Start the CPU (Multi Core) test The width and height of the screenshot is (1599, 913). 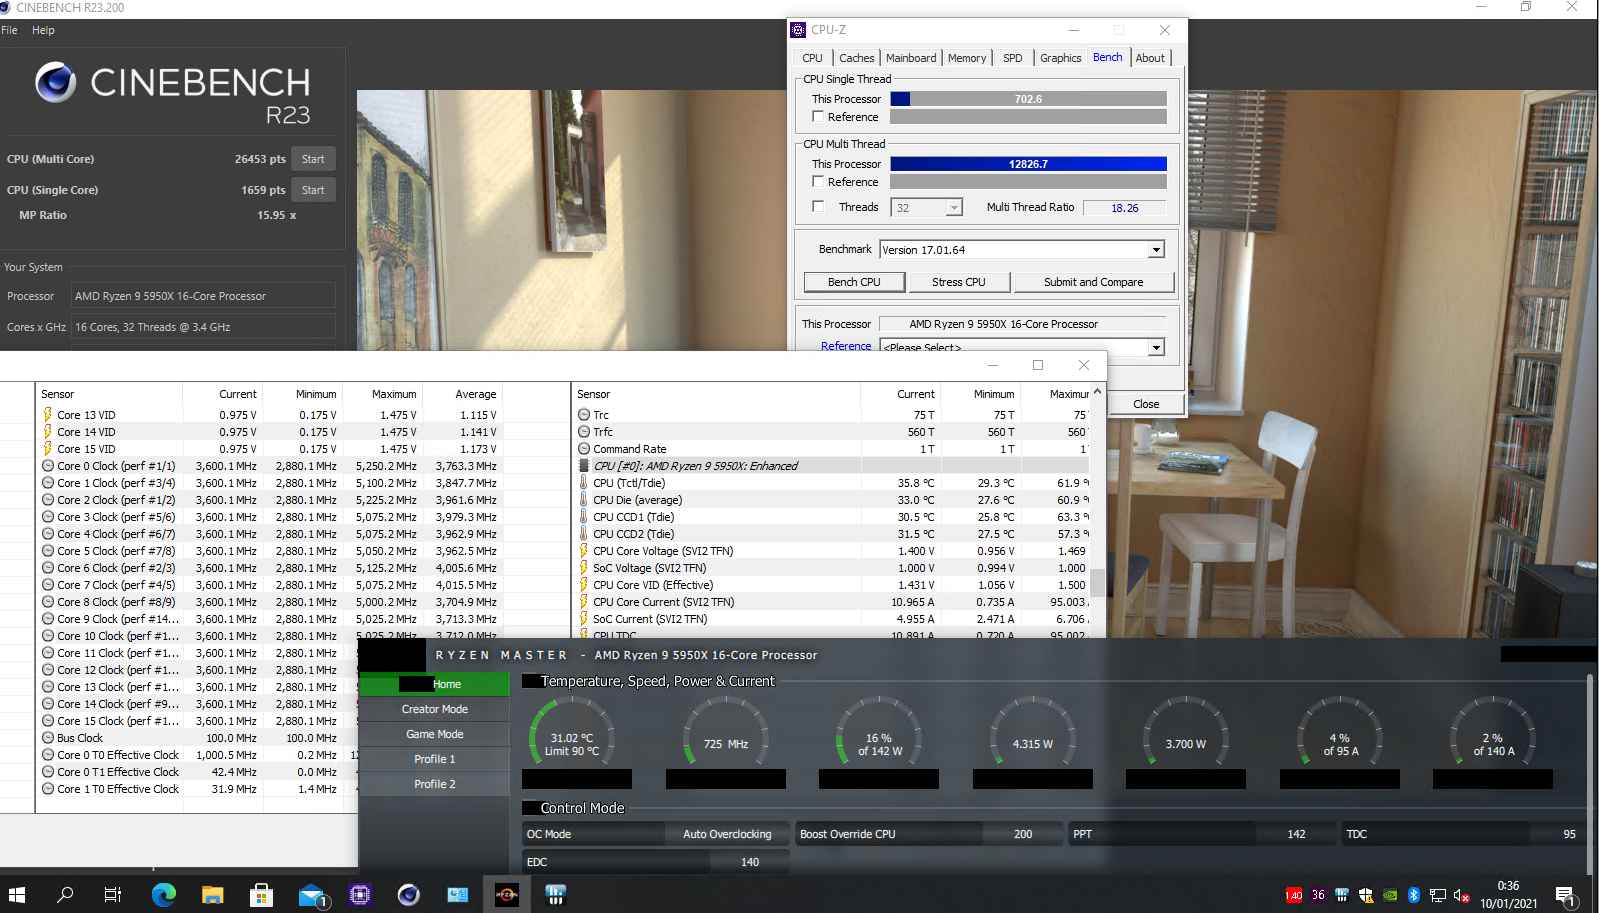(313, 159)
